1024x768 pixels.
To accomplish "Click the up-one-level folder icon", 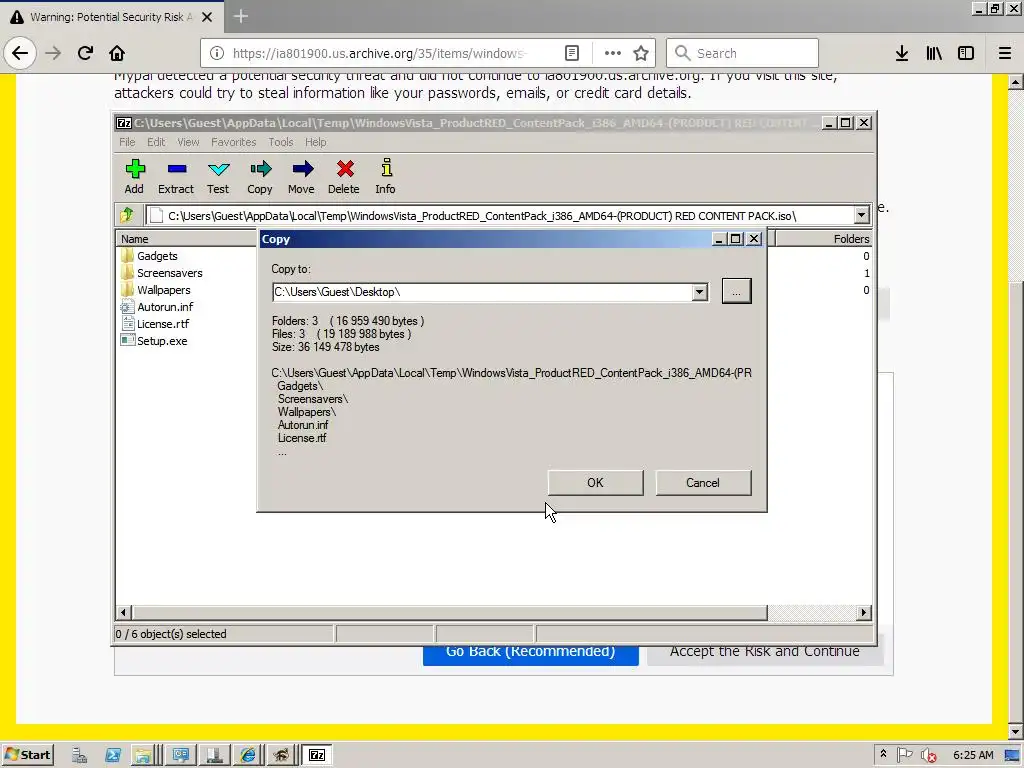I will (127, 215).
